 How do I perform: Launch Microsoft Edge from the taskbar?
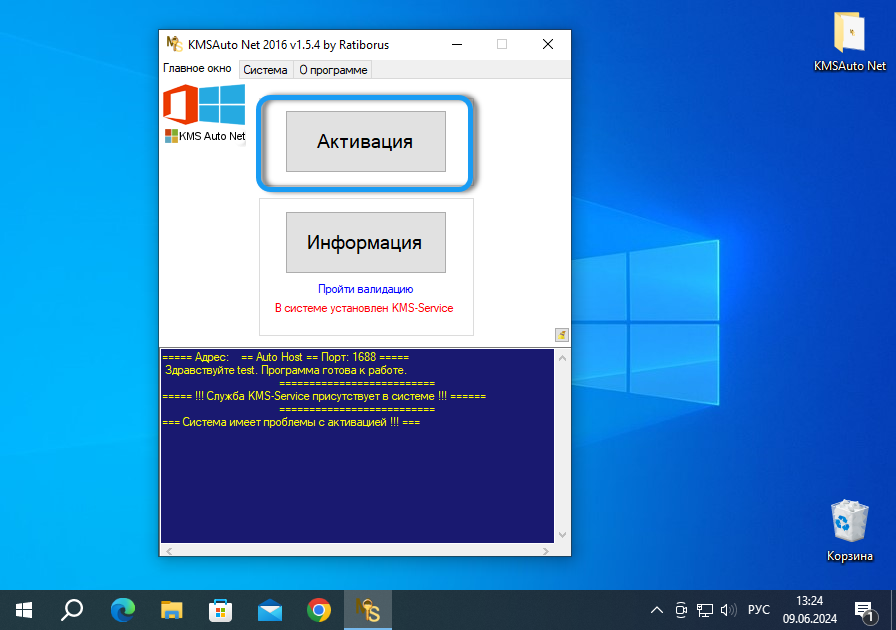point(123,610)
